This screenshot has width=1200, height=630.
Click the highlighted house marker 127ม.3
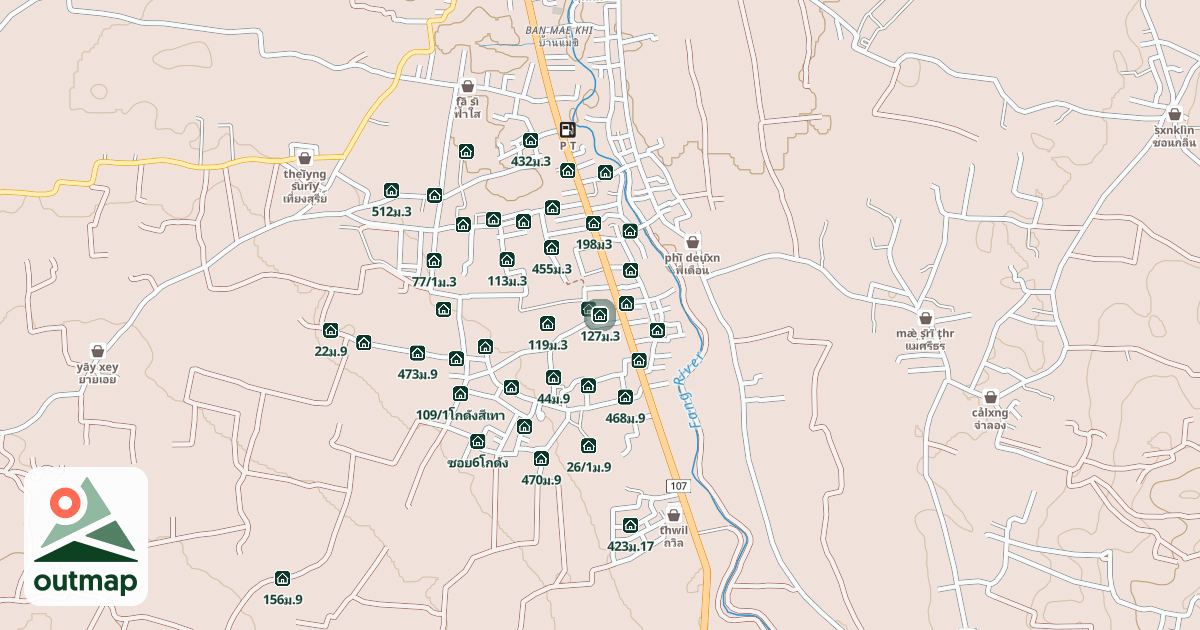tap(600, 315)
